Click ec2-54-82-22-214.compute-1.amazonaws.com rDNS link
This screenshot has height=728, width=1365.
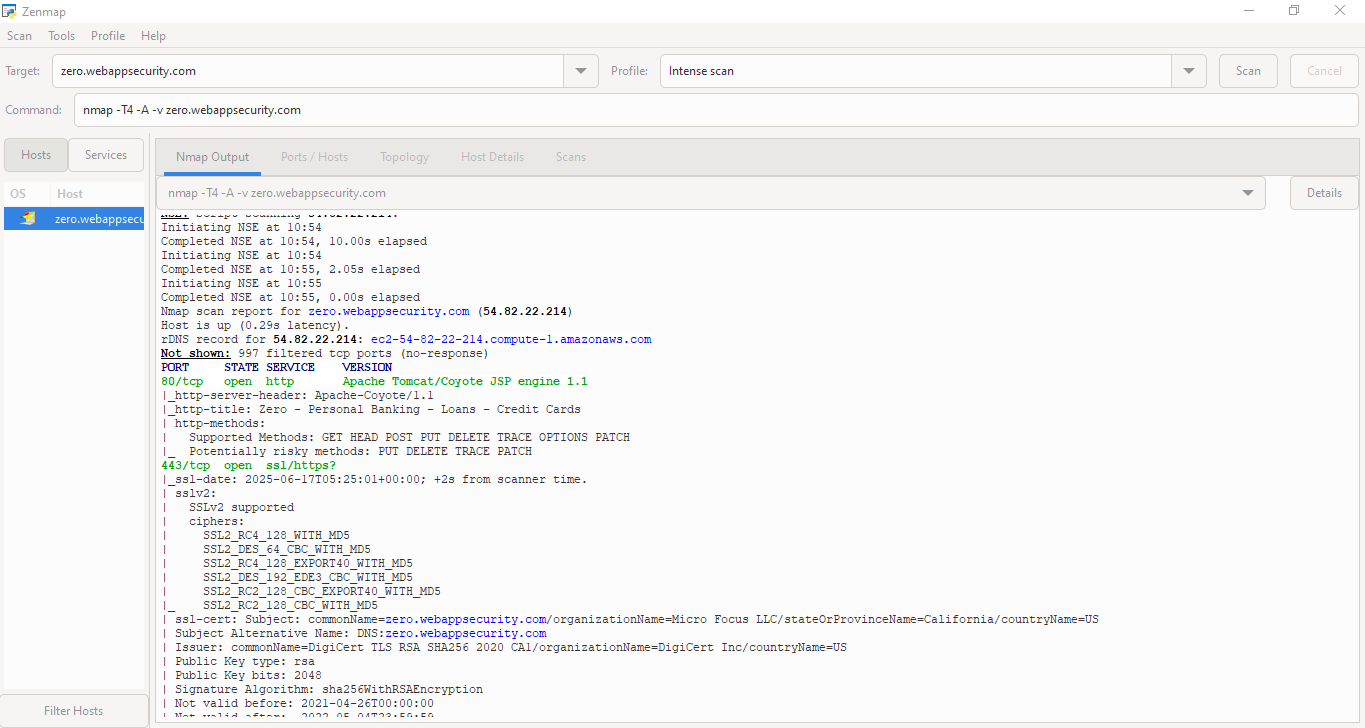511,339
